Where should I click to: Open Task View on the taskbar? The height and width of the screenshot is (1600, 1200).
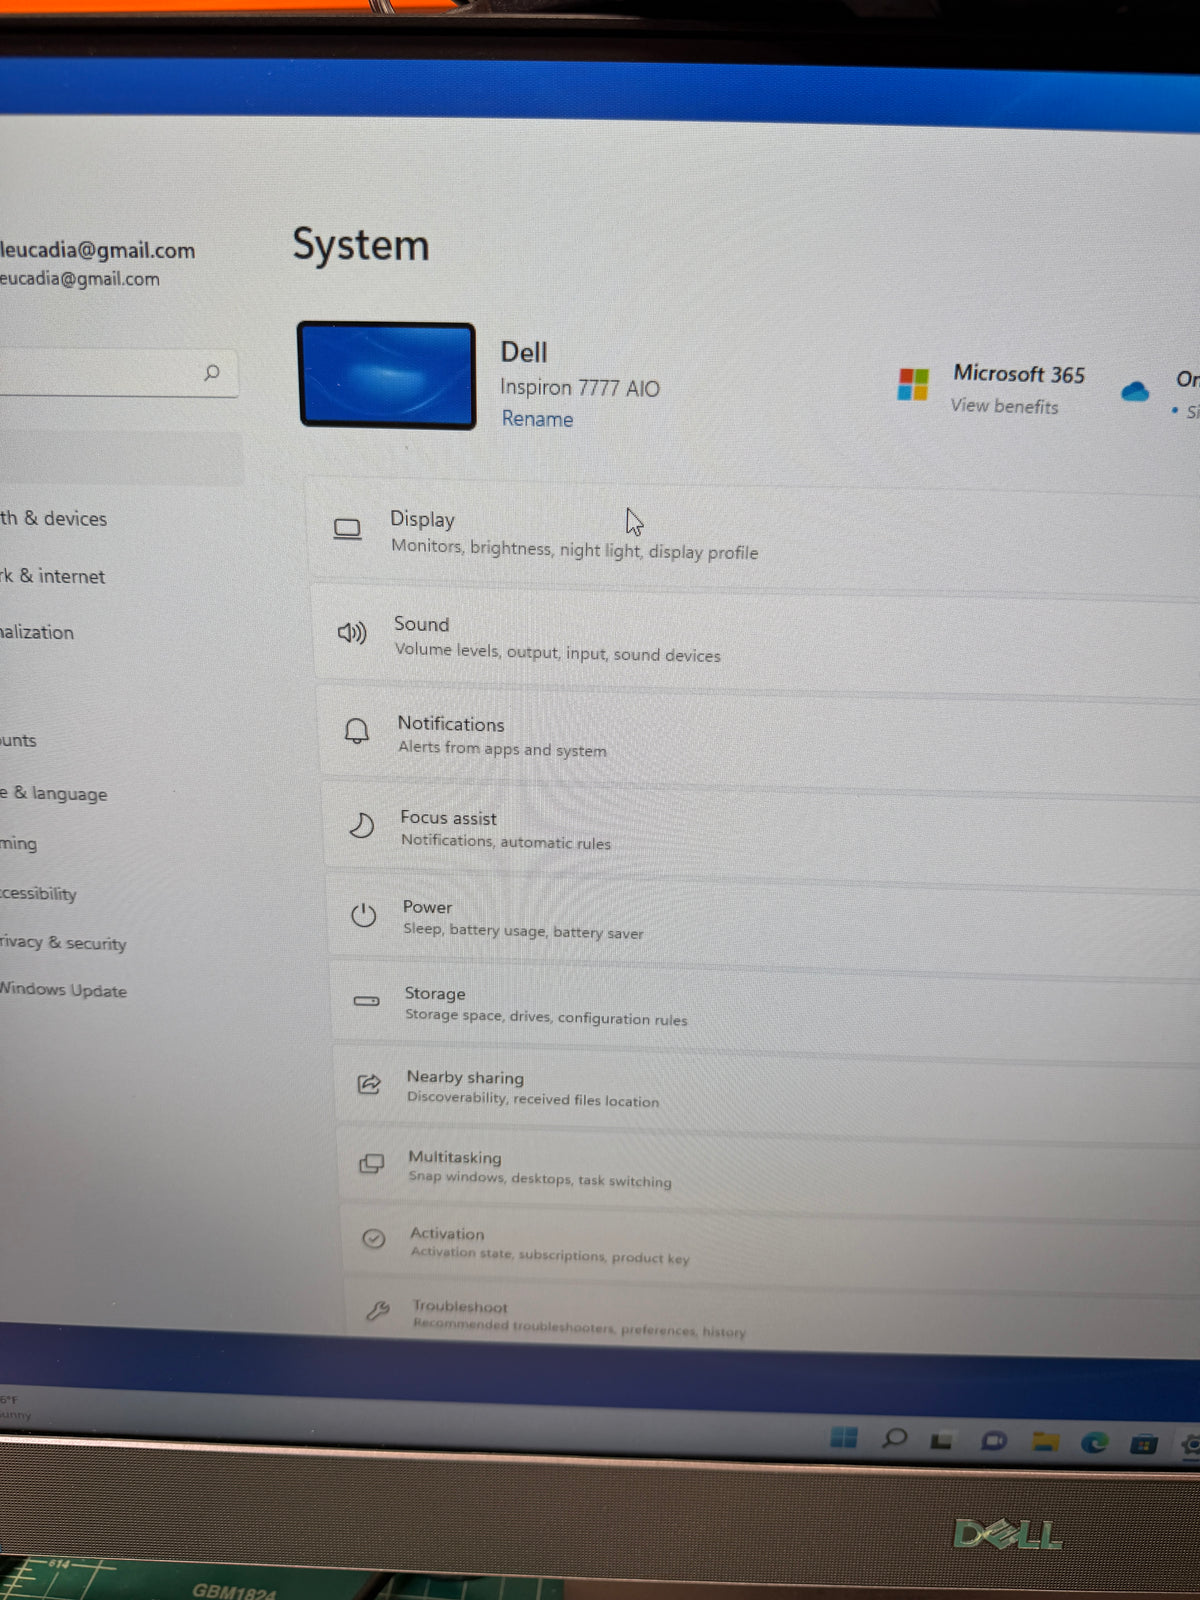point(941,1440)
